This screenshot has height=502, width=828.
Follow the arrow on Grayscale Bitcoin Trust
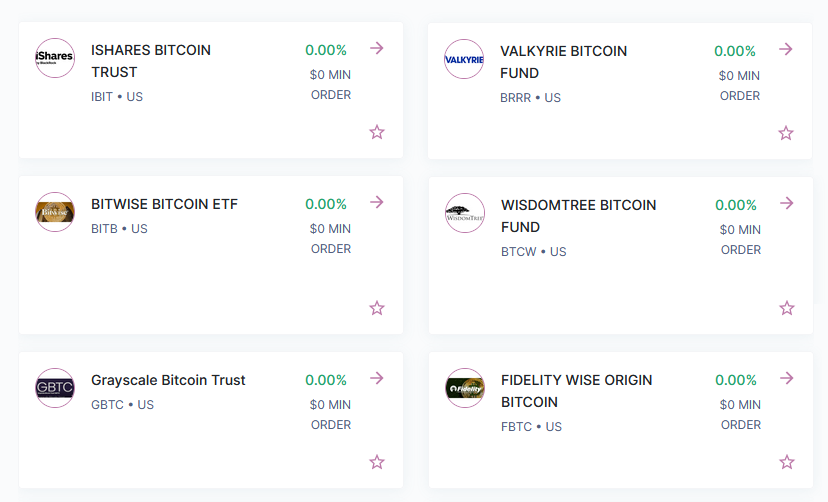click(x=377, y=378)
